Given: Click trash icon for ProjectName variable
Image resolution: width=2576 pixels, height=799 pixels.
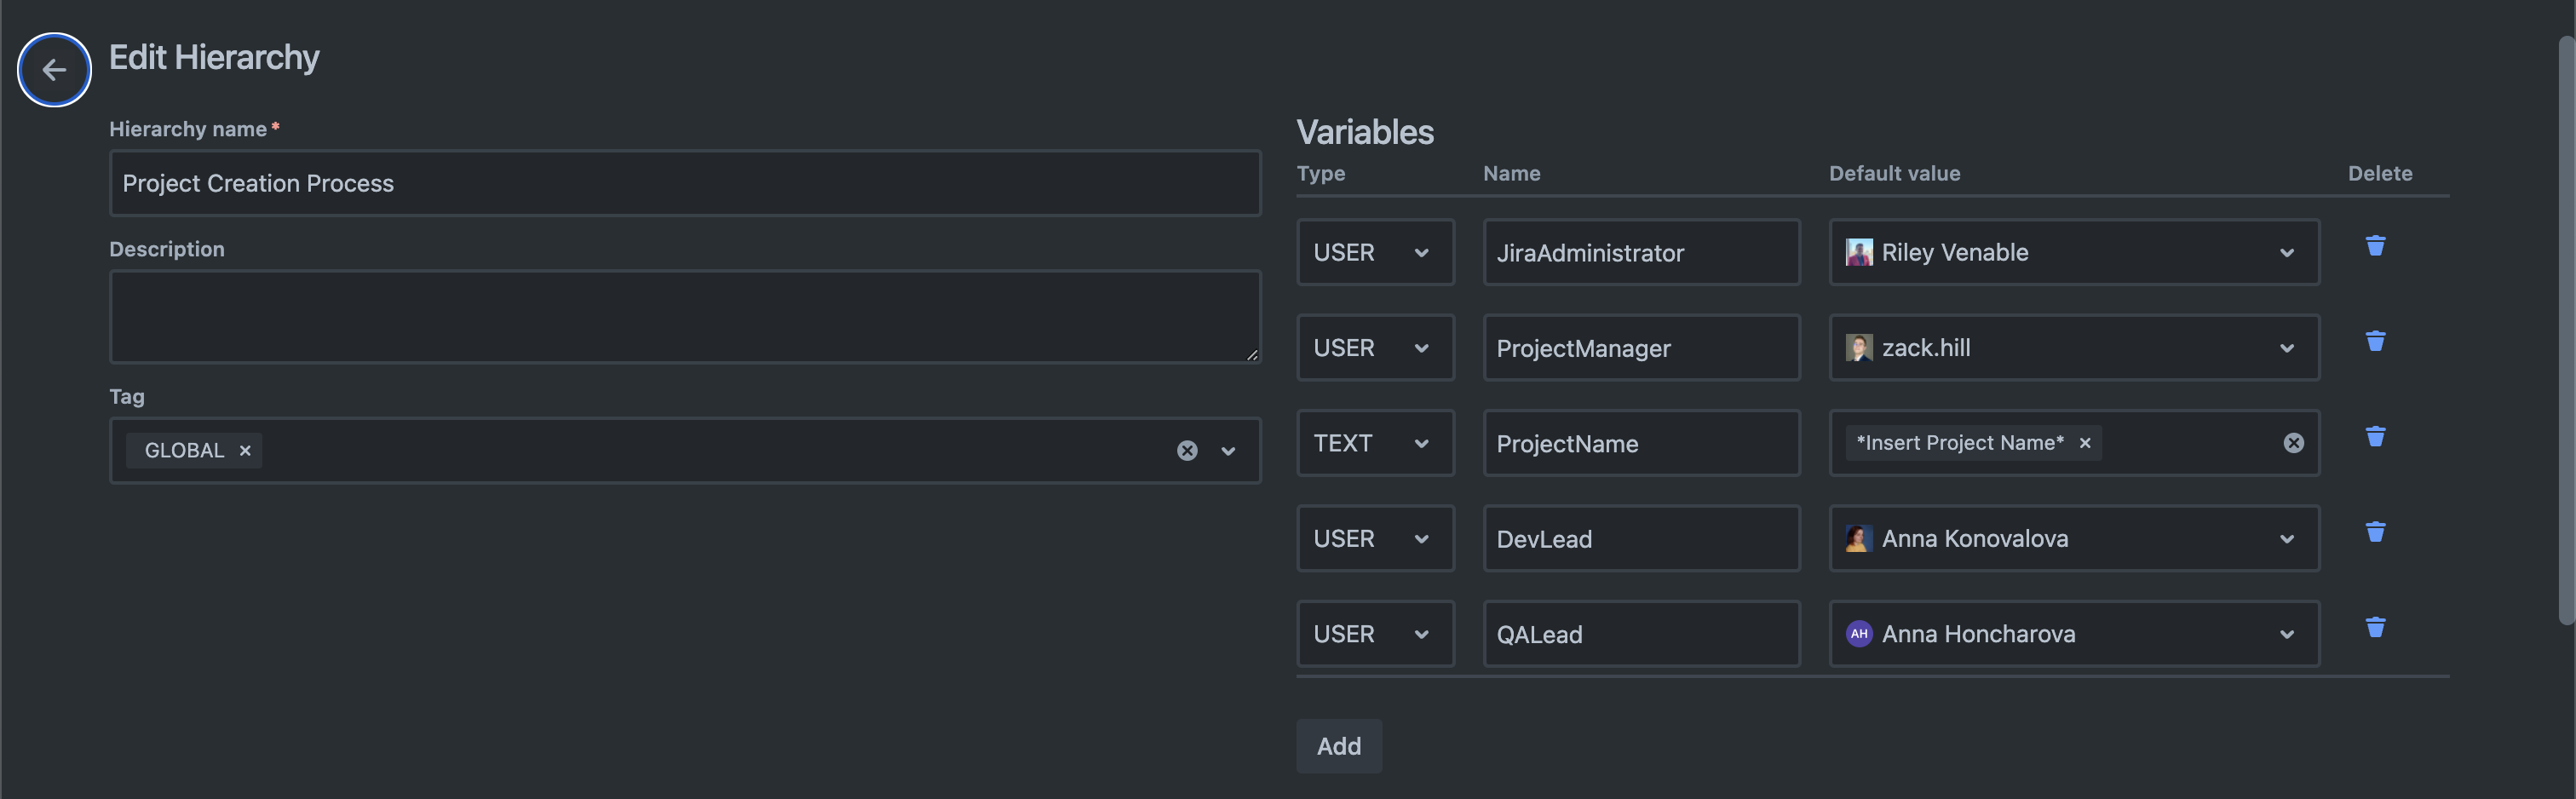Looking at the screenshot, I should pyautogui.click(x=2375, y=437).
